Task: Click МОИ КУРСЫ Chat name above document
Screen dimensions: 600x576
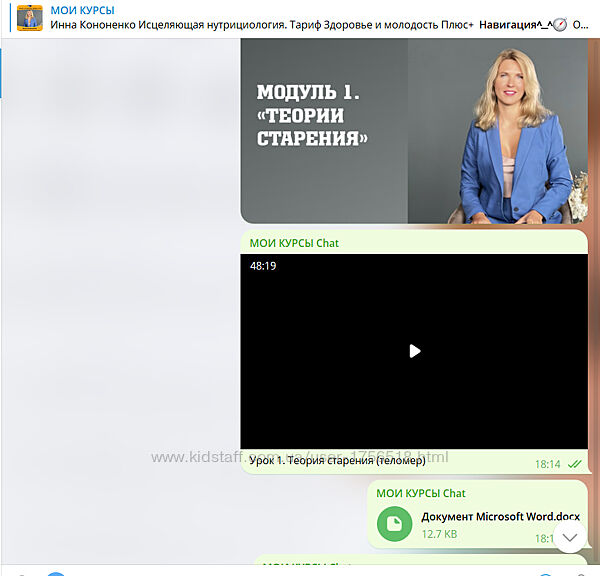Action: 420,493
